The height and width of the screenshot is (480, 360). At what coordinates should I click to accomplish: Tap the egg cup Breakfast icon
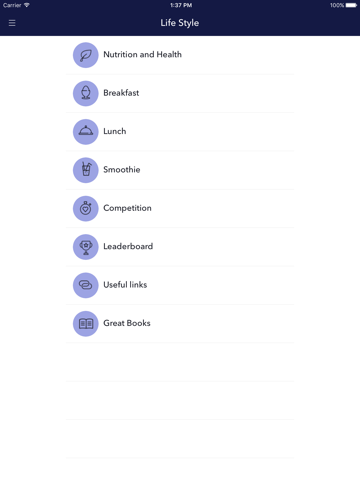[86, 93]
